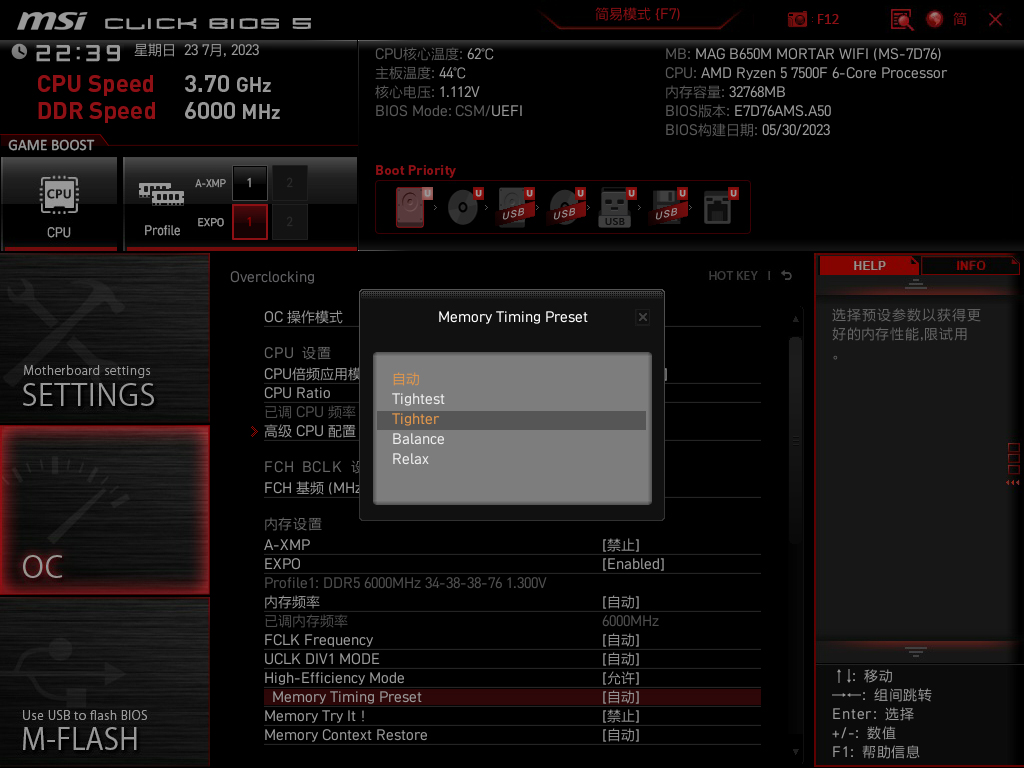Select the network boot device icon
Screen dimensions: 1024x768
pos(718,208)
